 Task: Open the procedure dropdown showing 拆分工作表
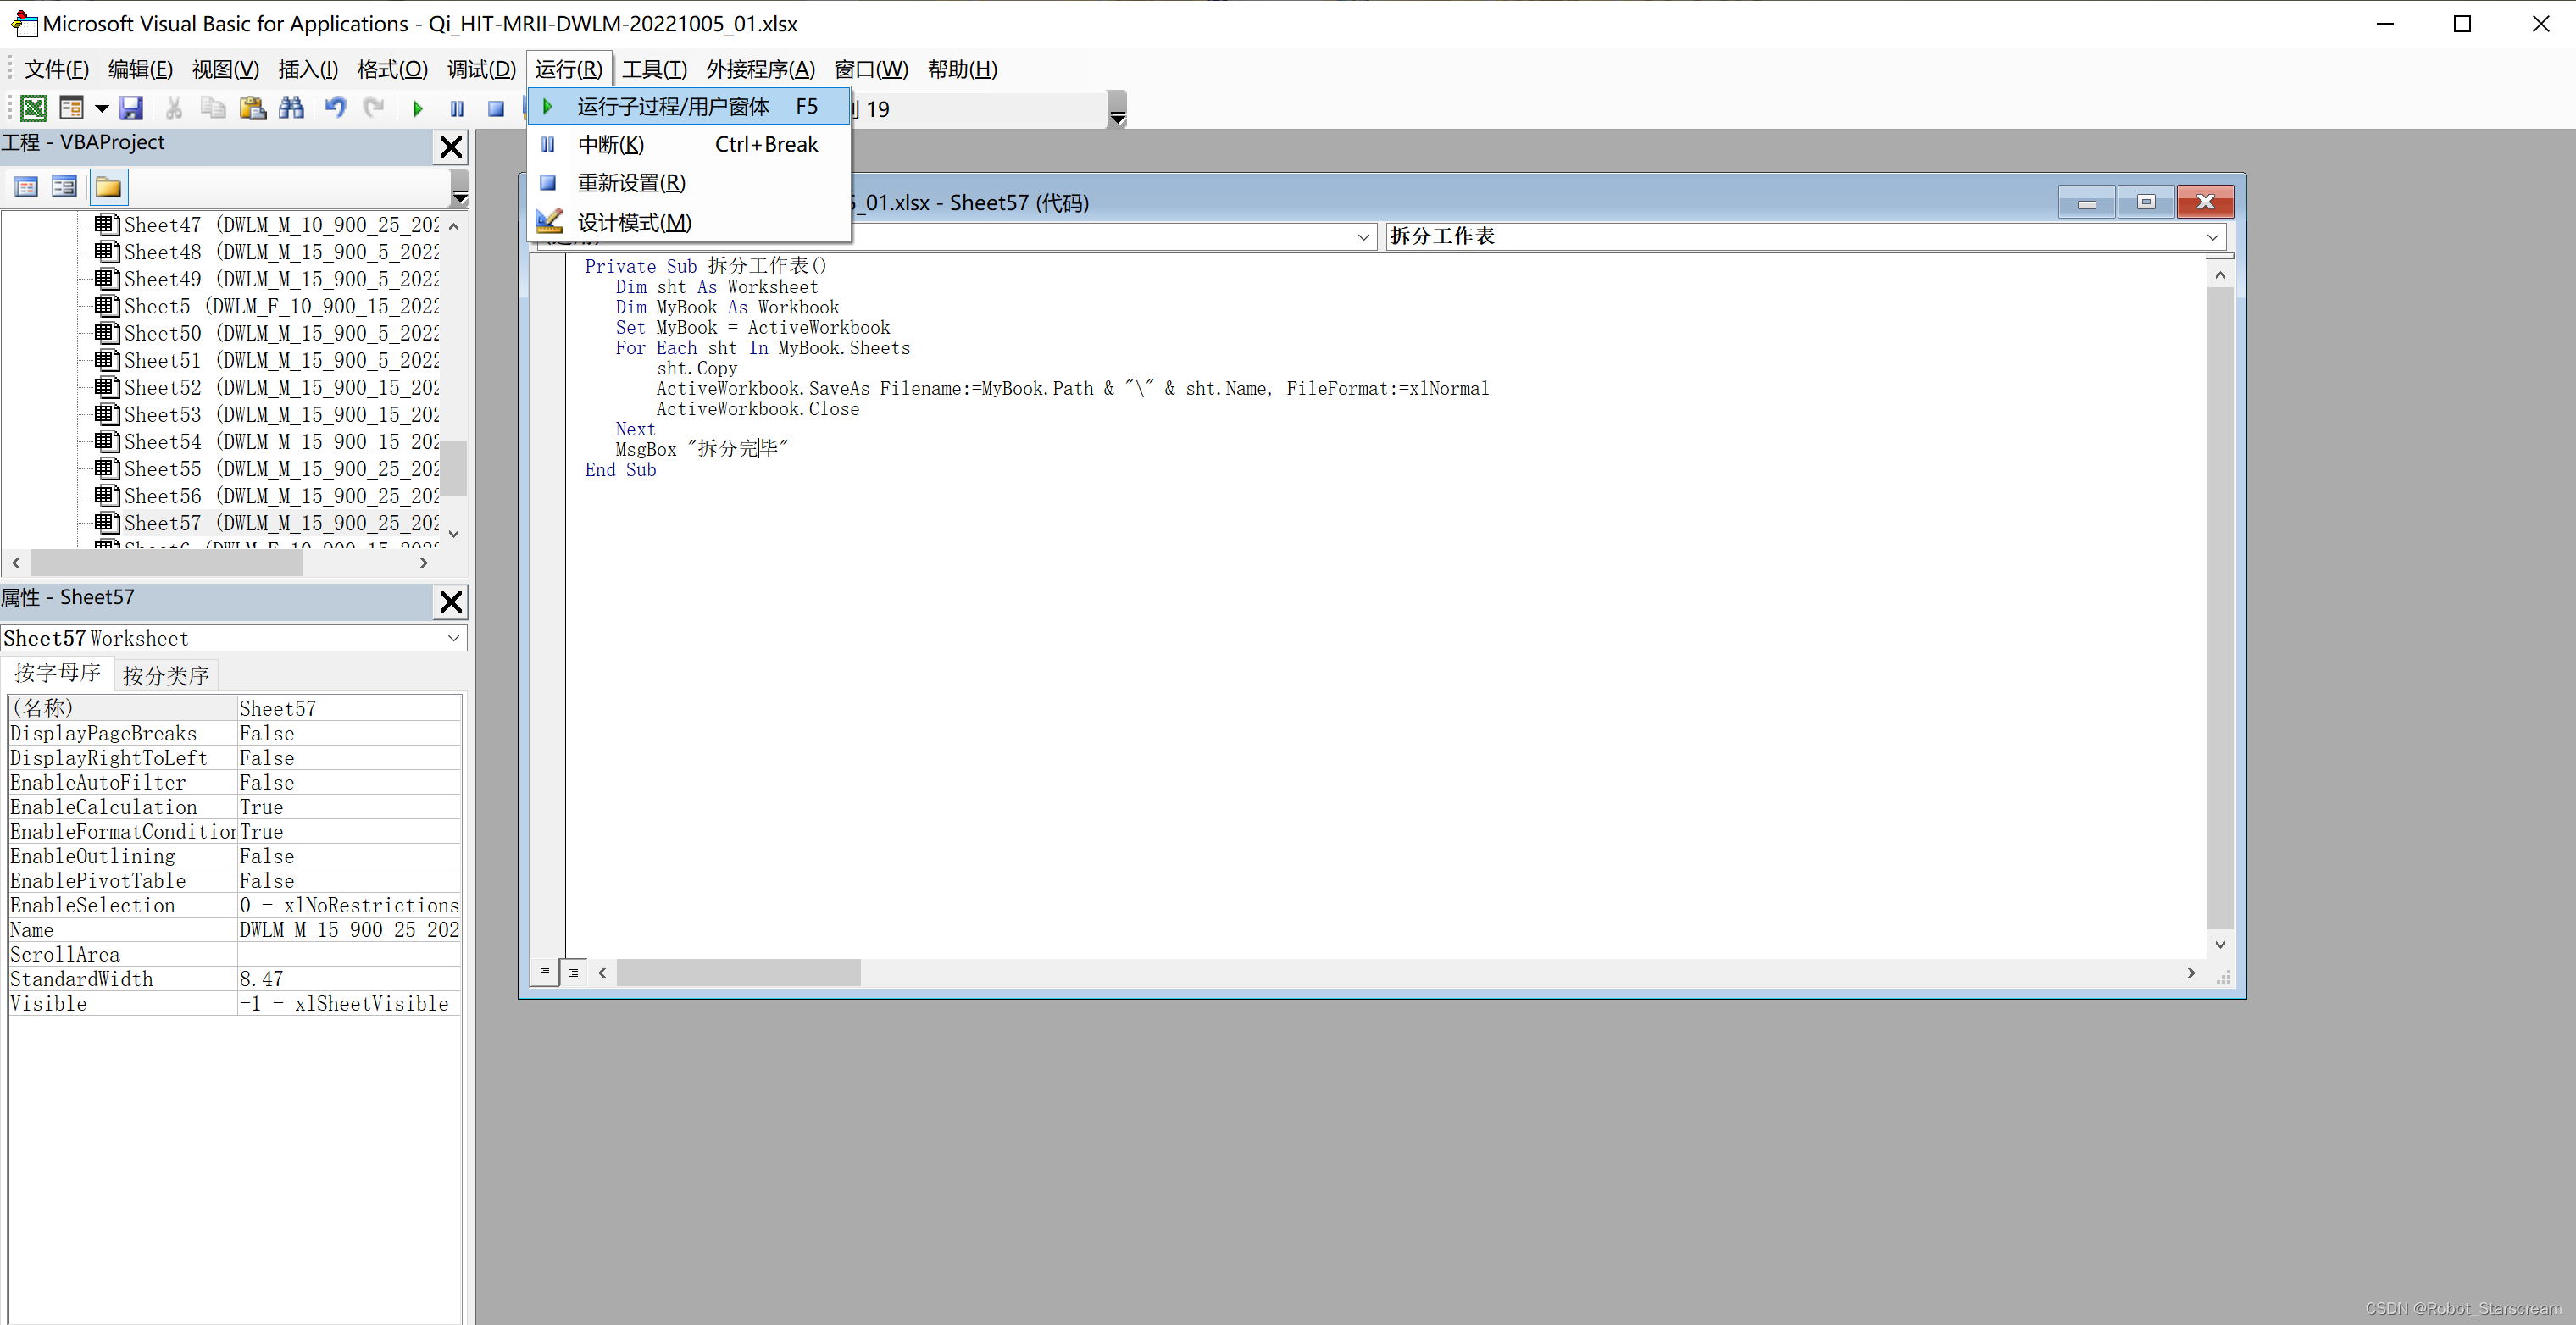click(x=2212, y=237)
